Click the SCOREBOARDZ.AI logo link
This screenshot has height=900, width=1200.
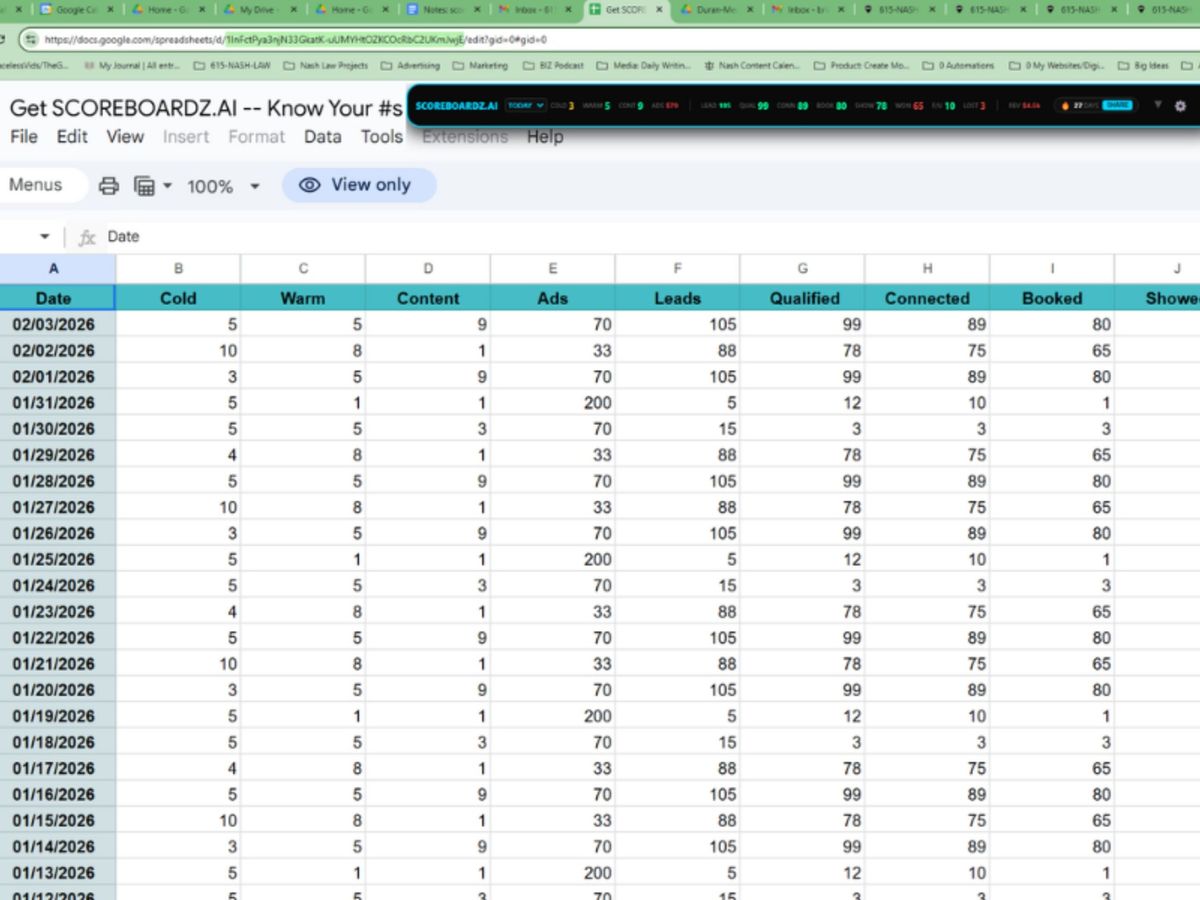tap(456, 105)
